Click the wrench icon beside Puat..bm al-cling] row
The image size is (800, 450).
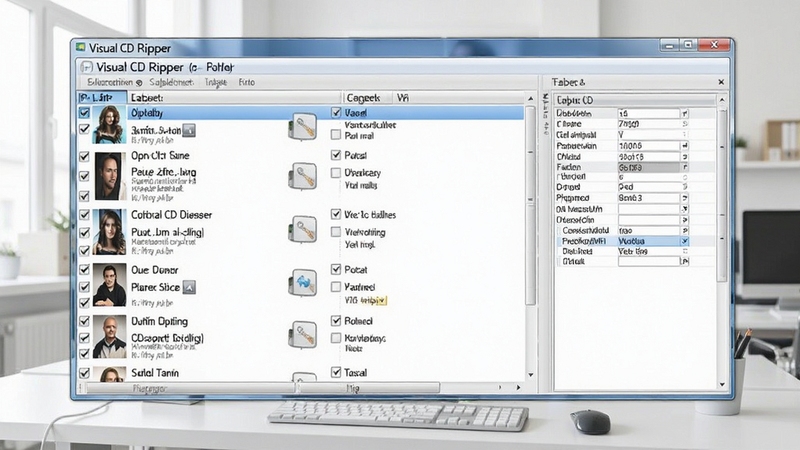click(x=303, y=229)
